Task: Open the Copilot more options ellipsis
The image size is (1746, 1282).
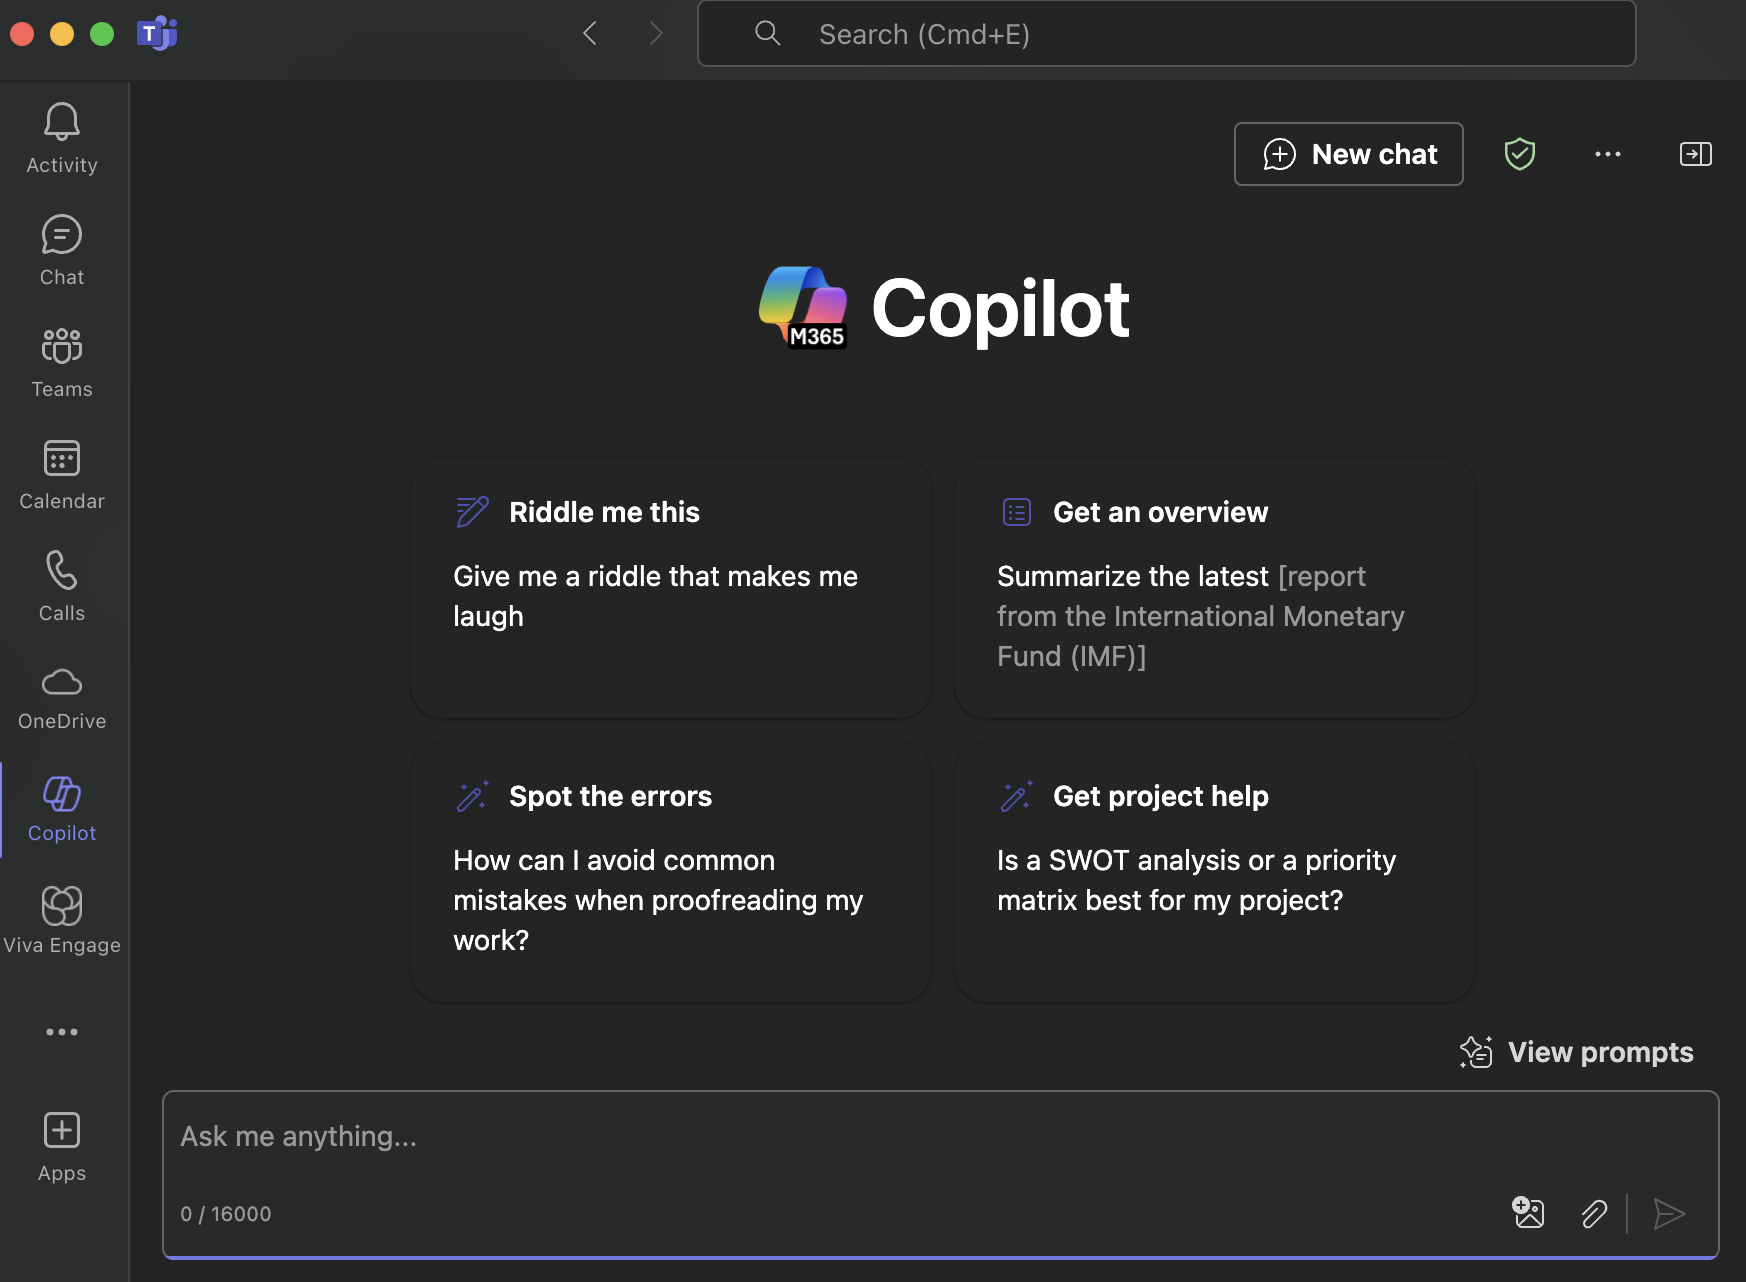Action: point(1608,154)
